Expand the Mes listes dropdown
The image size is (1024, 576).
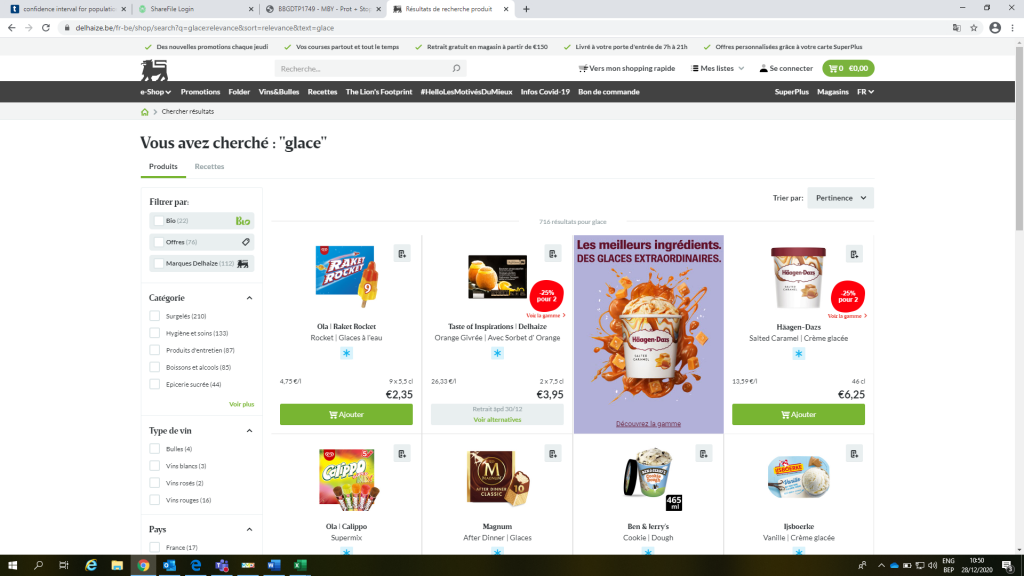point(718,68)
